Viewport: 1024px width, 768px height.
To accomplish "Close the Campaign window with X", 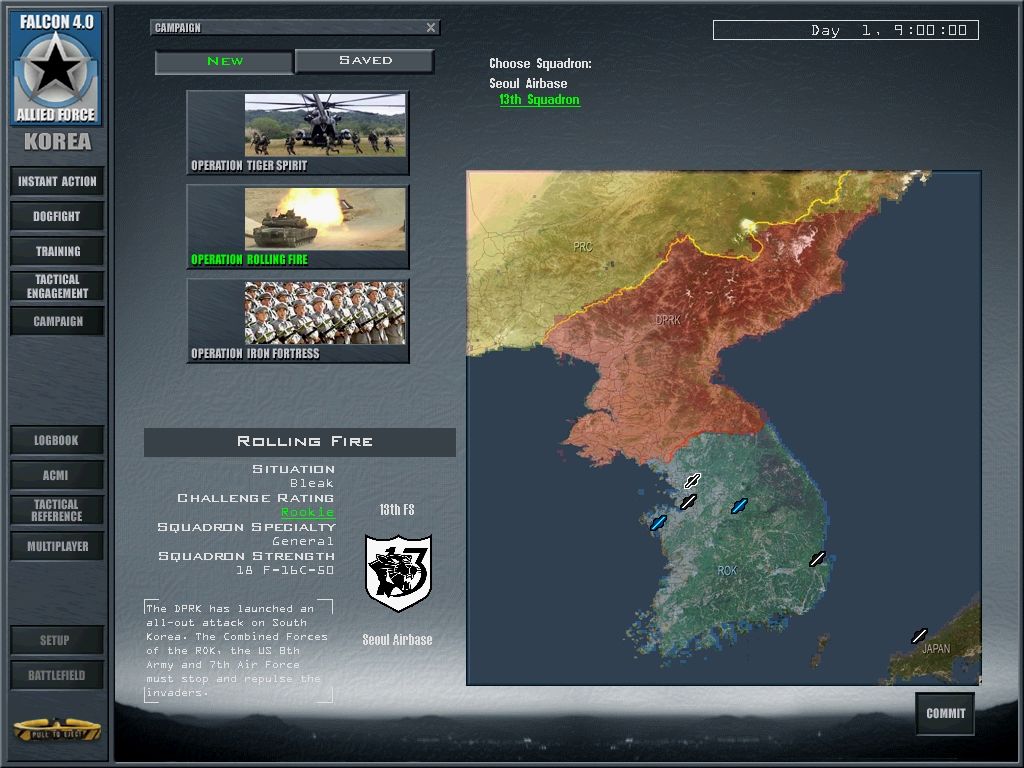I will pos(431,28).
